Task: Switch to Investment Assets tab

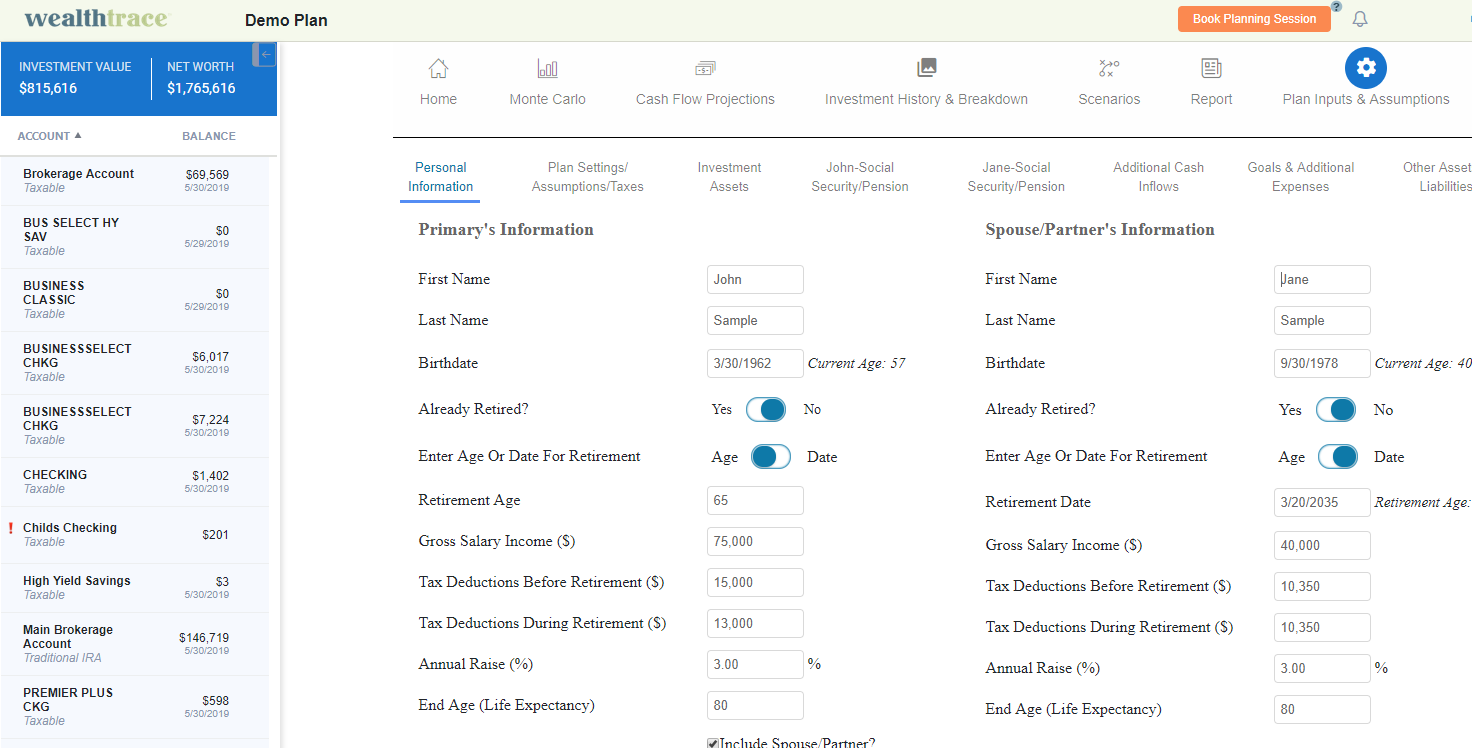Action: coord(729,177)
